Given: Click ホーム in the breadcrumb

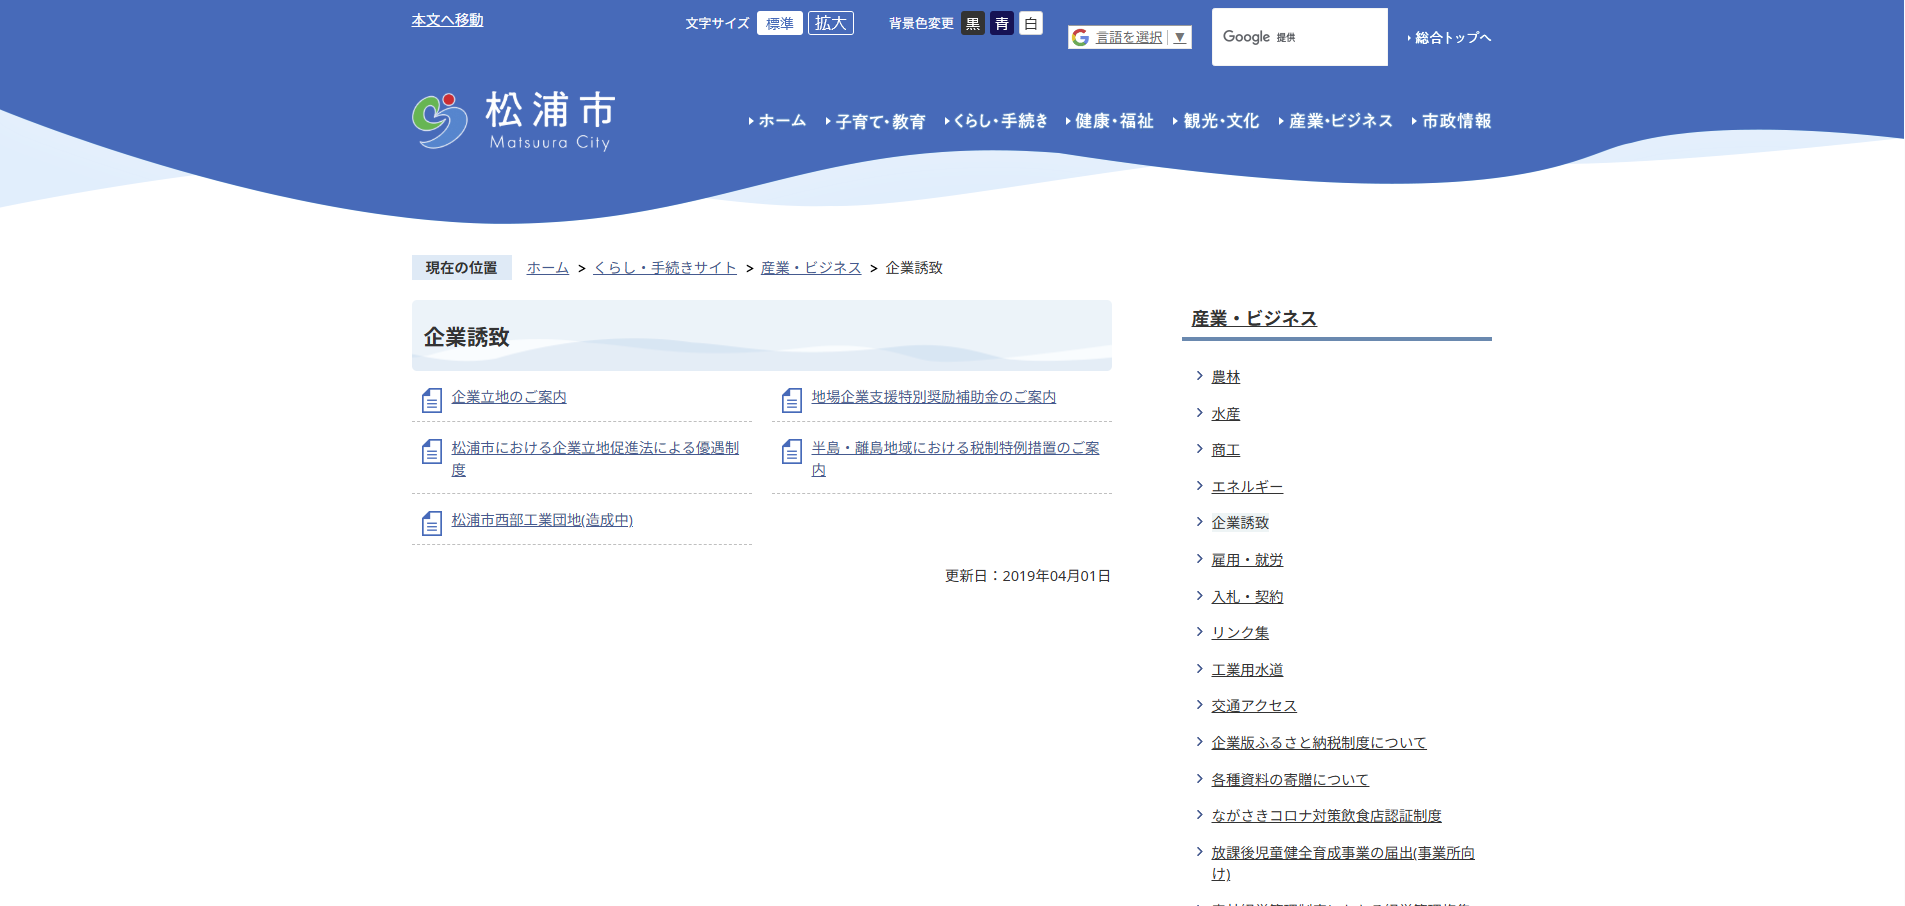Looking at the screenshot, I should click(548, 268).
